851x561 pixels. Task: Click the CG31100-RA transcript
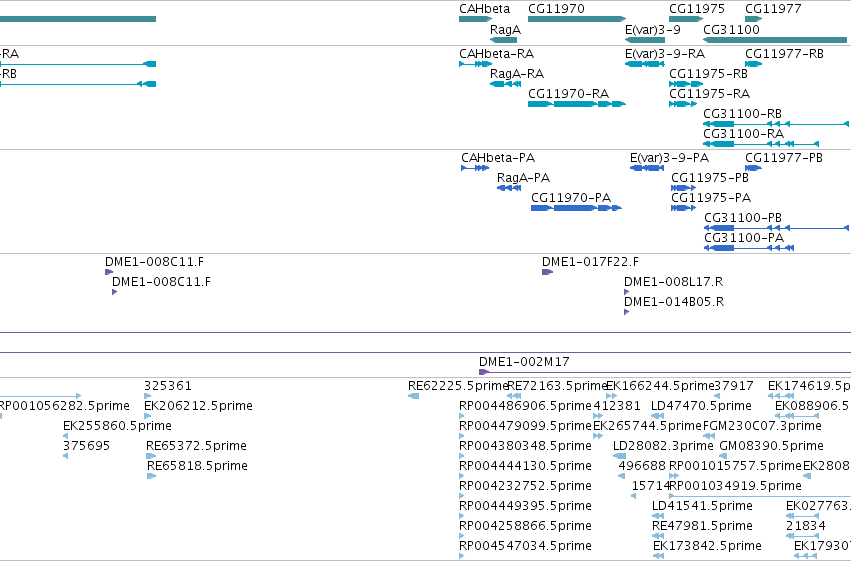pyautogui.click(x=761, y=144)
